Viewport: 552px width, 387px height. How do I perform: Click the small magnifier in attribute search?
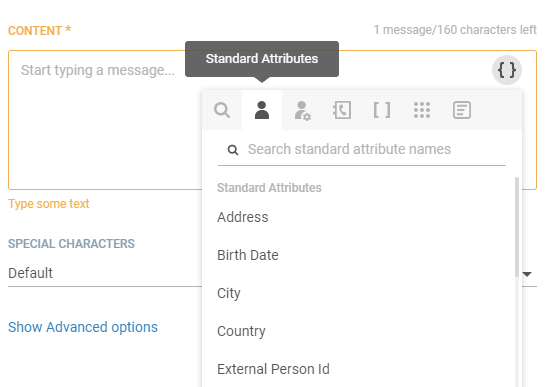tap(233, 150)
